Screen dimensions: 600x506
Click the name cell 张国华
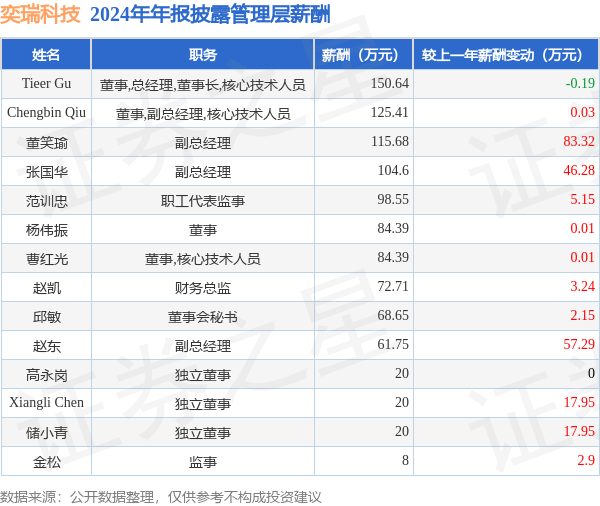46,171
